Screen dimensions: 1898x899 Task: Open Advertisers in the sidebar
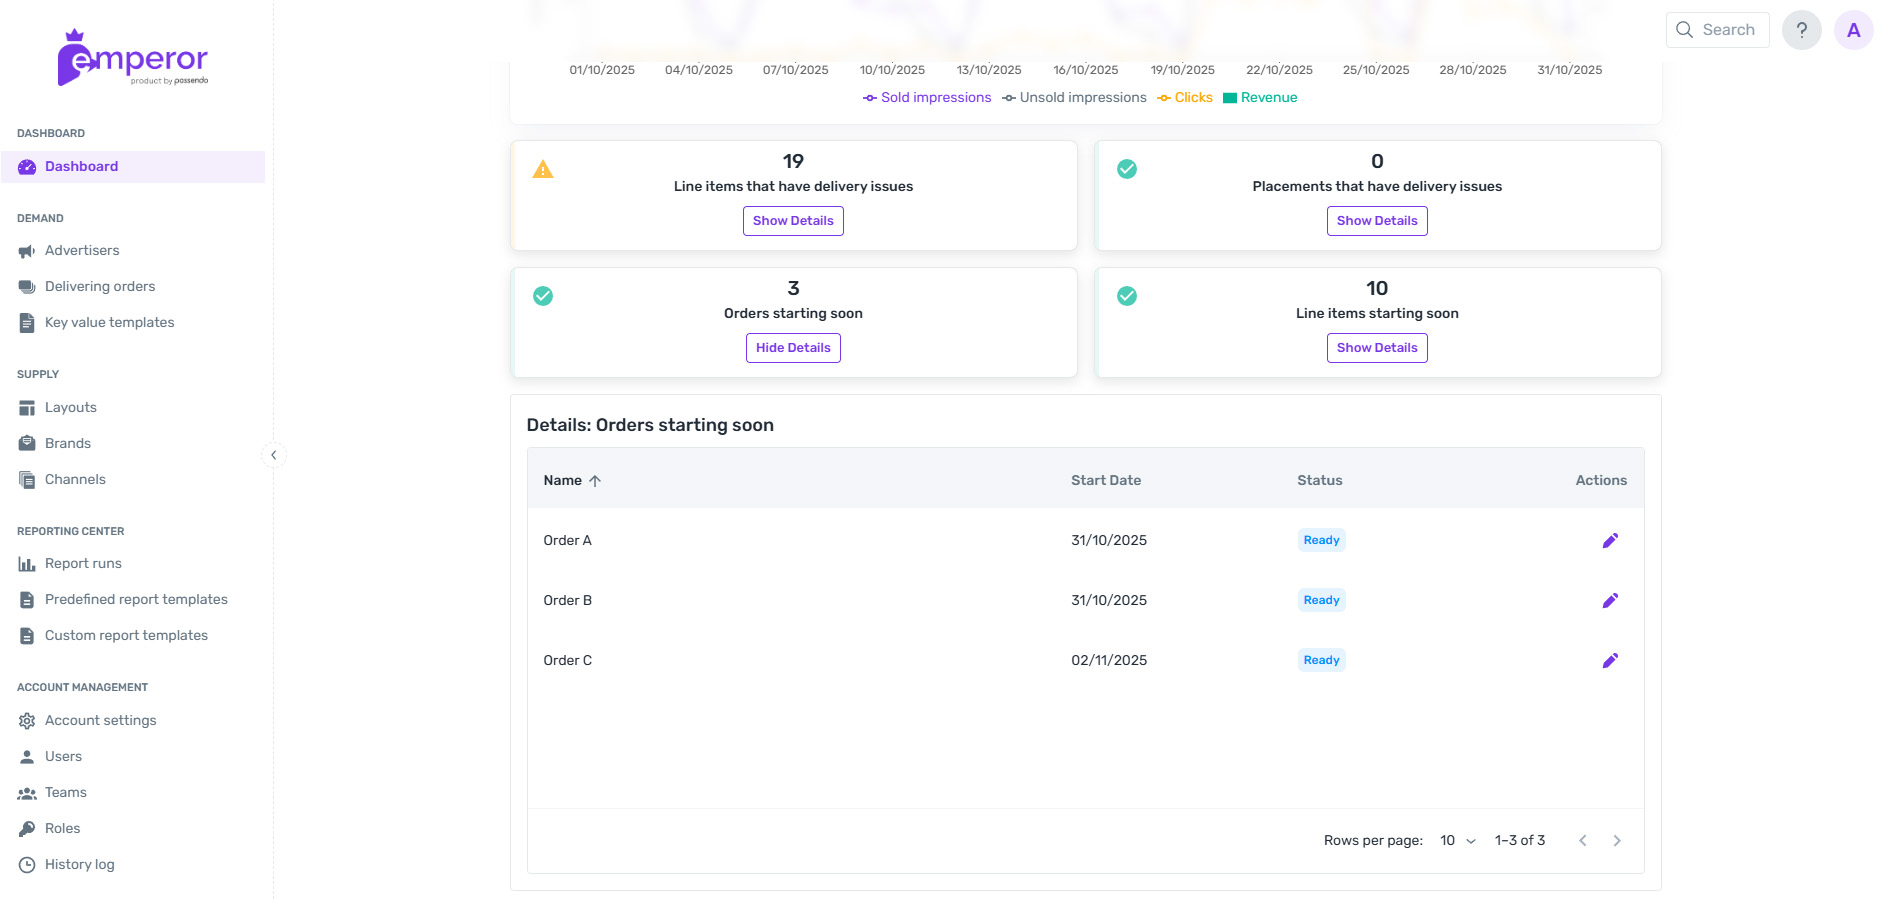pyautogui.click(x=82, y=251)
